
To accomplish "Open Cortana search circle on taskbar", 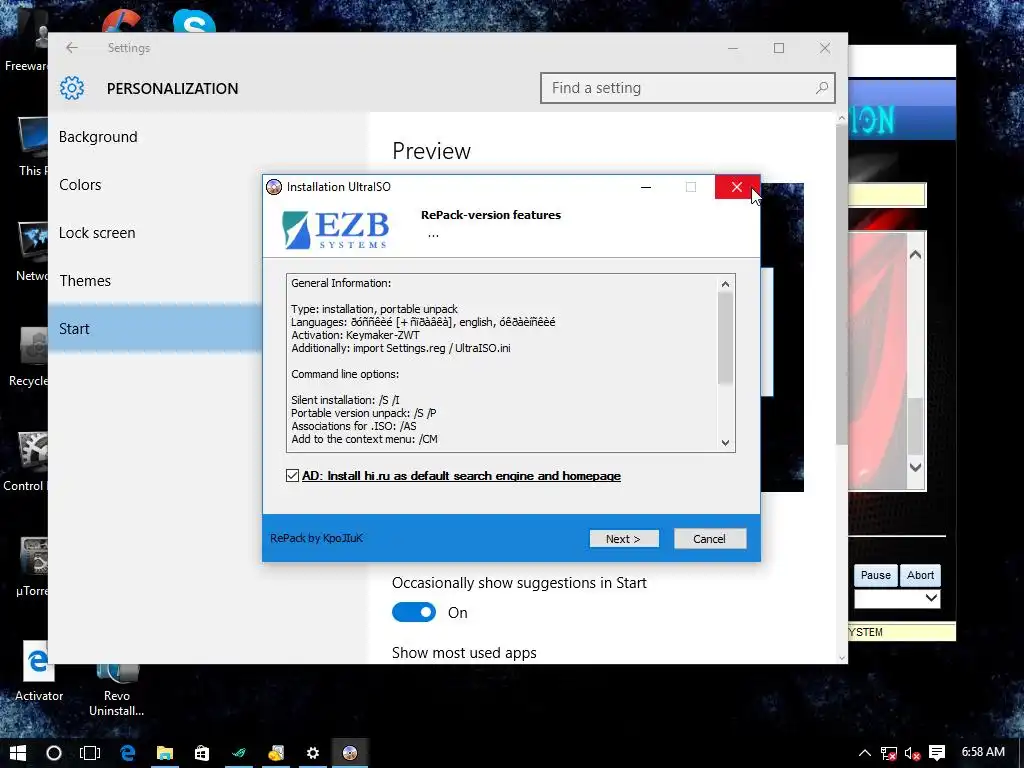I will click(54, 753).
